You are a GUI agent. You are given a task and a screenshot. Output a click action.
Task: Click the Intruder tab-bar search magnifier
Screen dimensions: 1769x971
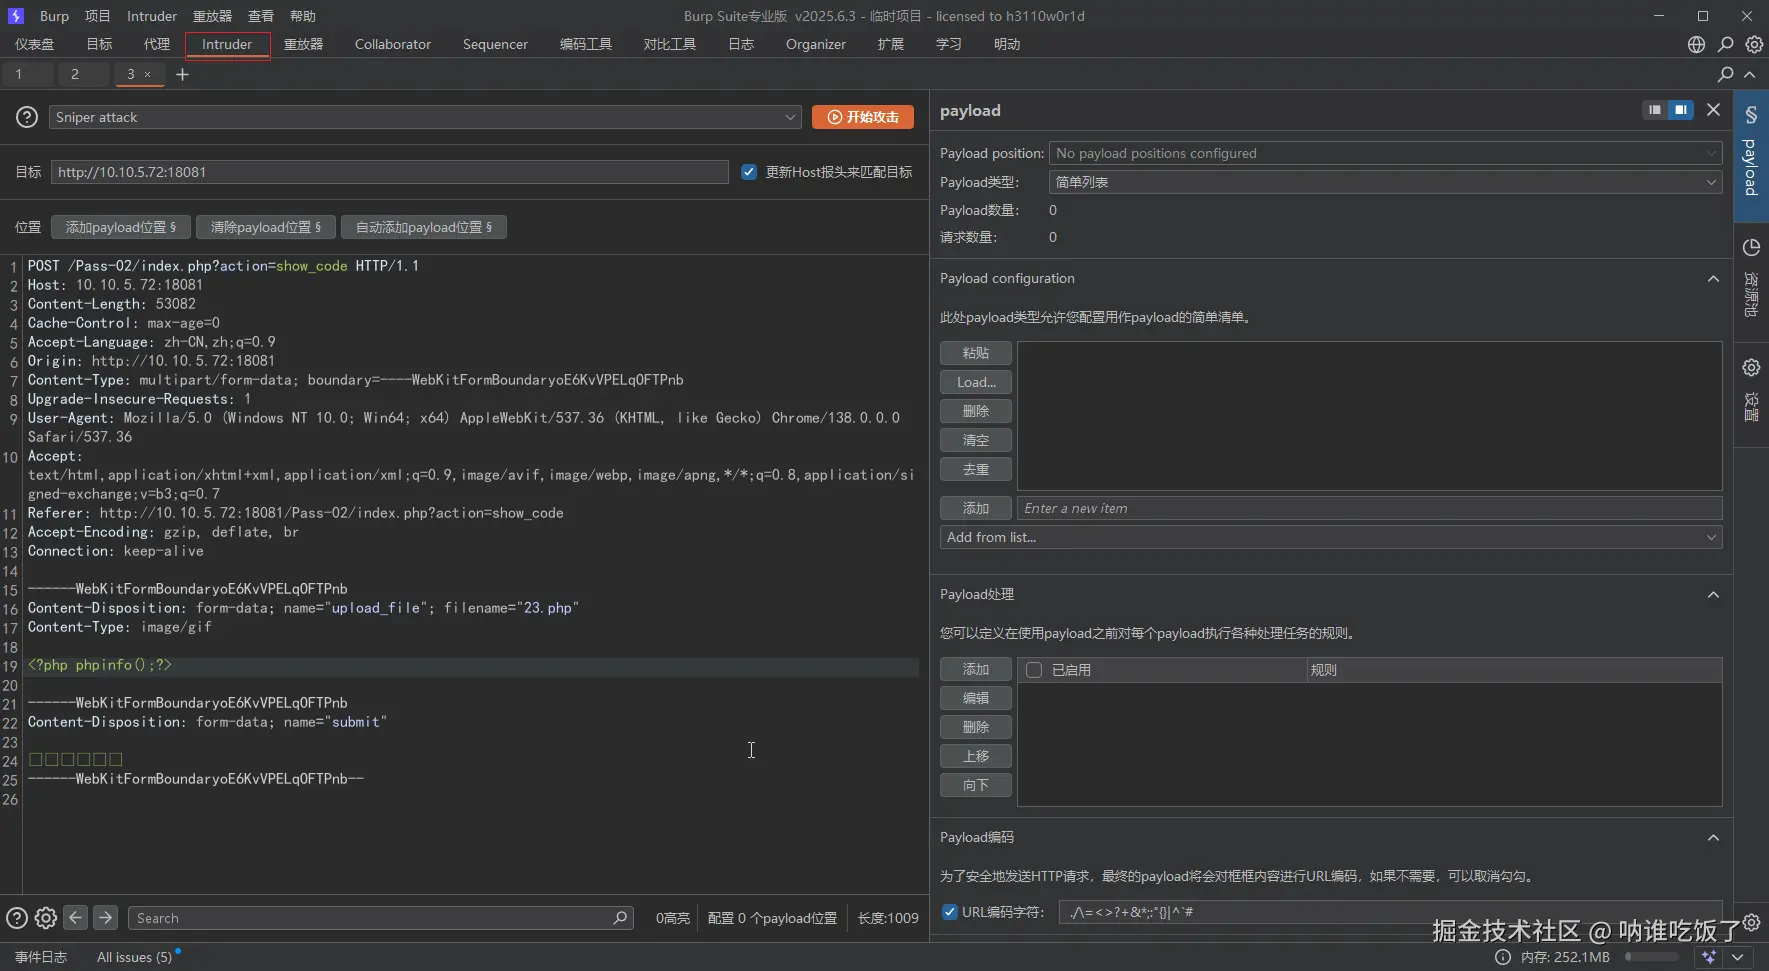click(x=1725, y=74)
